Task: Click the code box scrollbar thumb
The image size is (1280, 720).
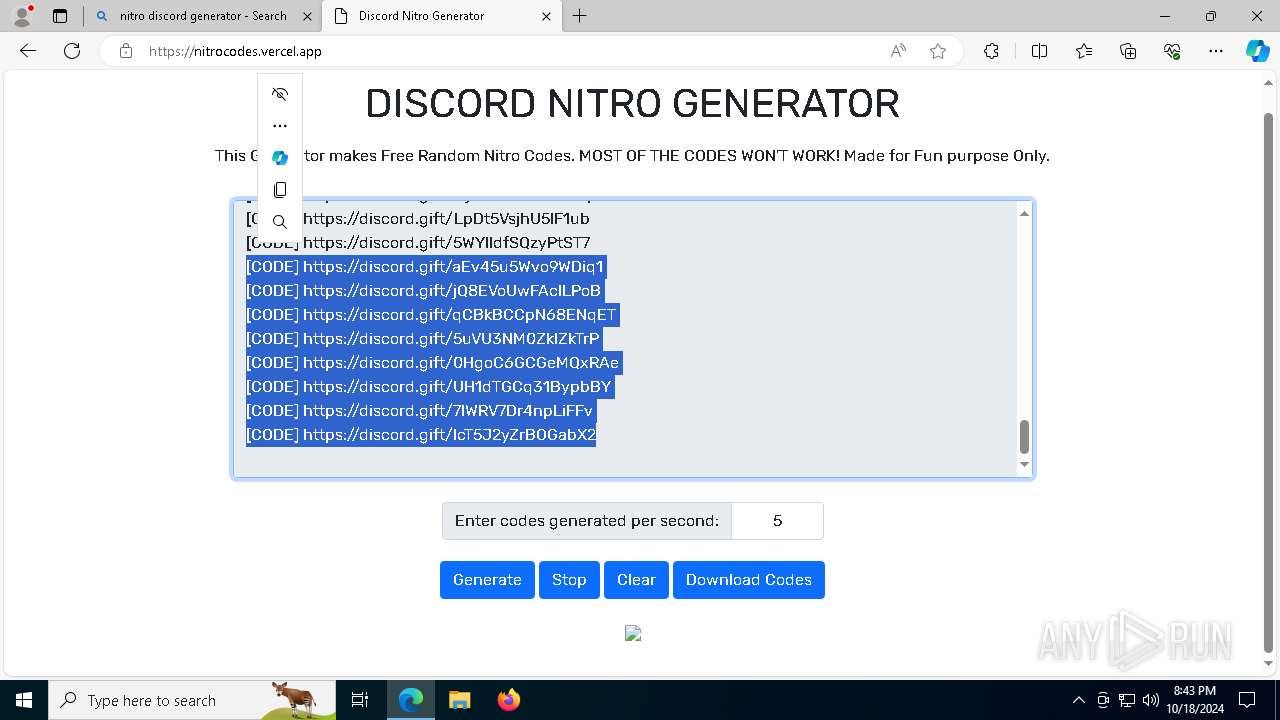Action: pos(1024,437)
